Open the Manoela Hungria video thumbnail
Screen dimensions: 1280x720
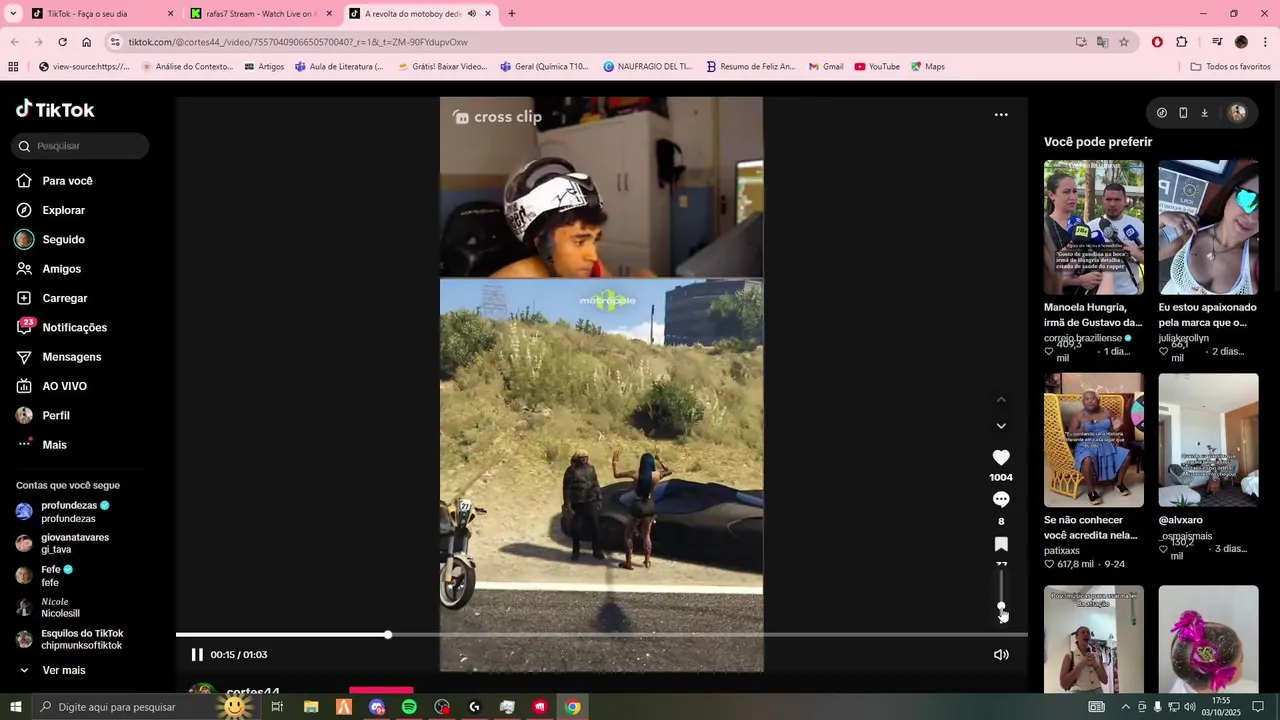[x=1094, y=227]
